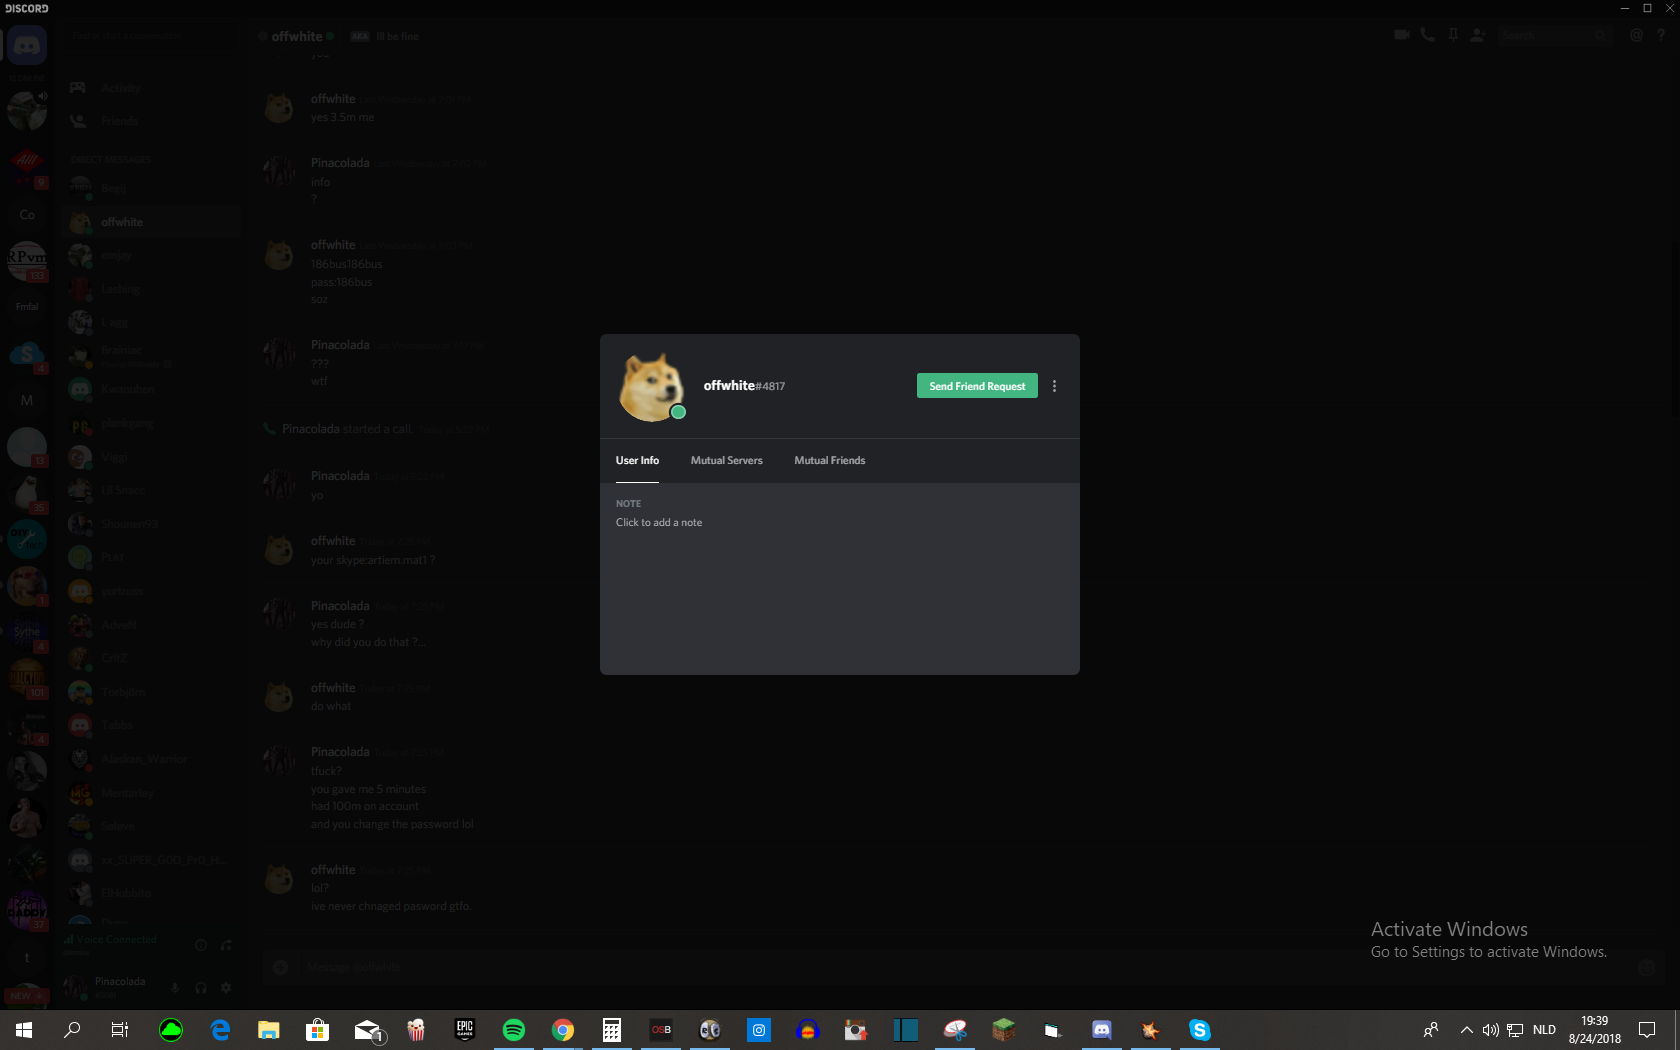This screenshot has height=1050, width=1680.
Task: Open Microsoft Edge from the taskbar
Action: [x=220, y=1030]
